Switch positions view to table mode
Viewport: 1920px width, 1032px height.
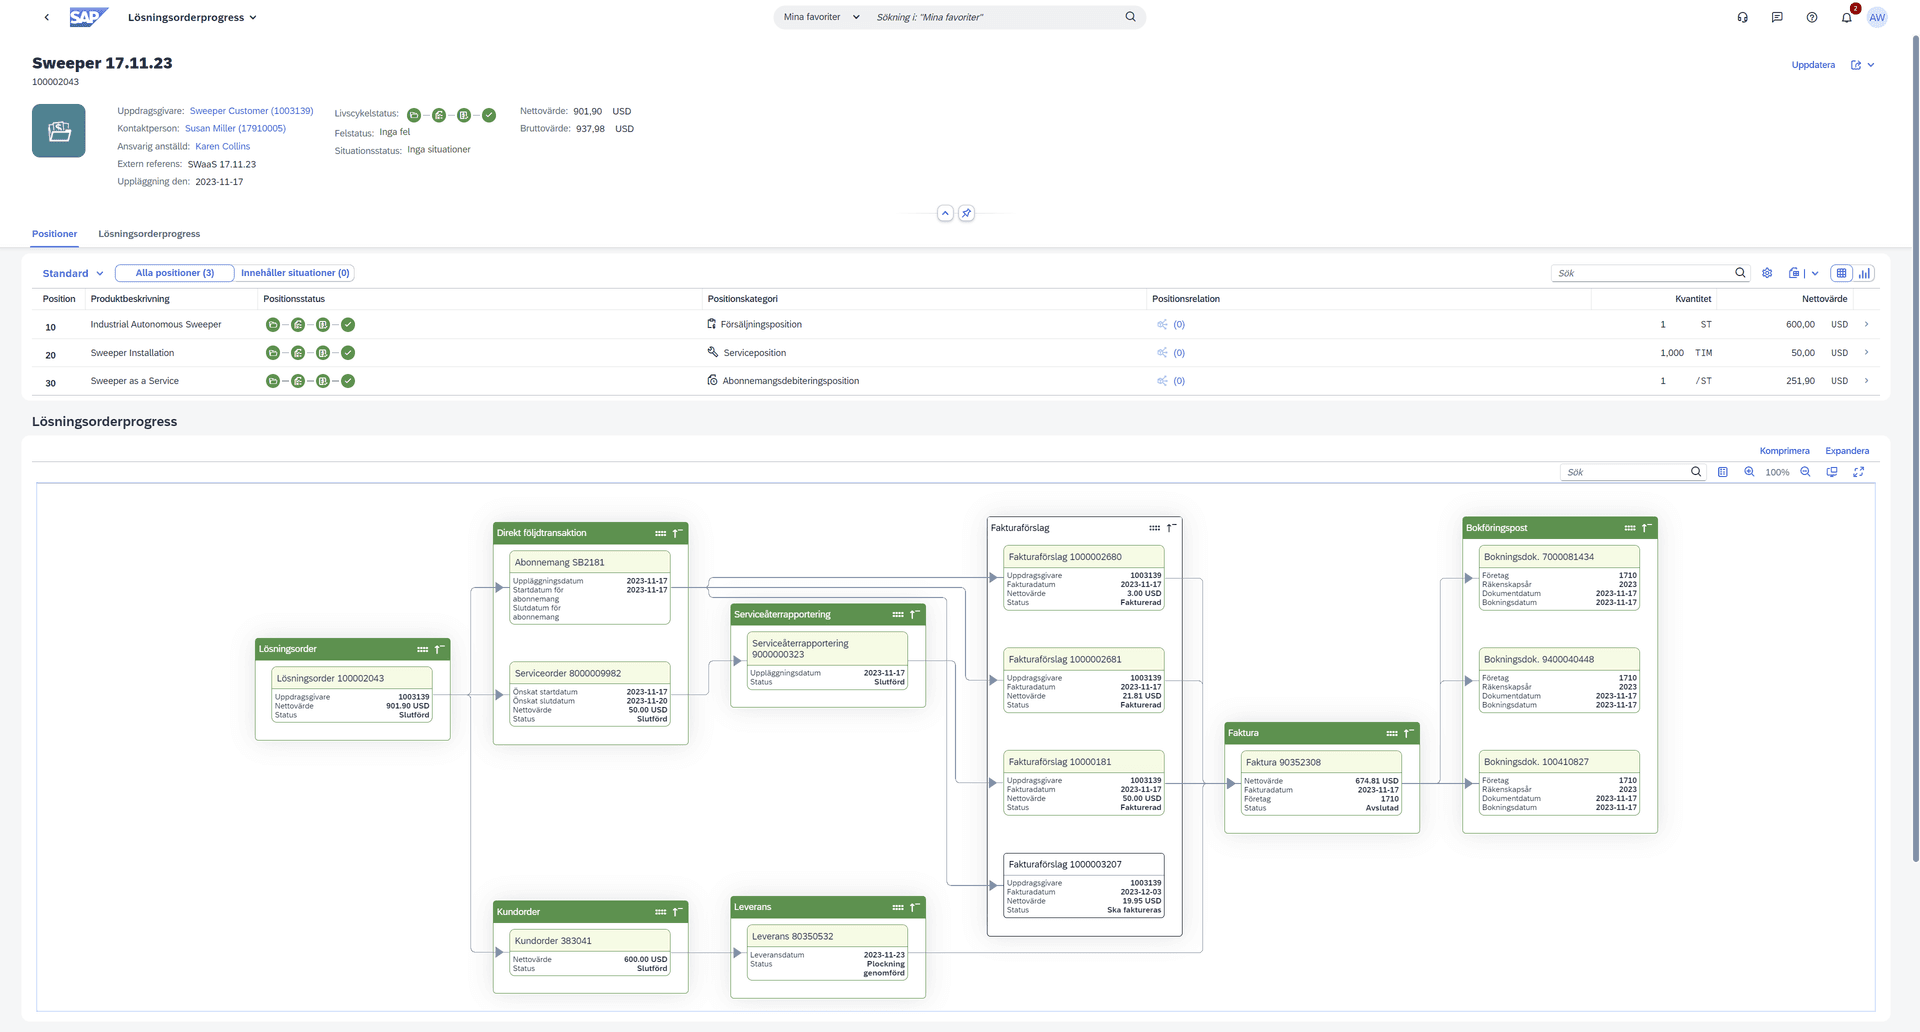[1841, 273]
